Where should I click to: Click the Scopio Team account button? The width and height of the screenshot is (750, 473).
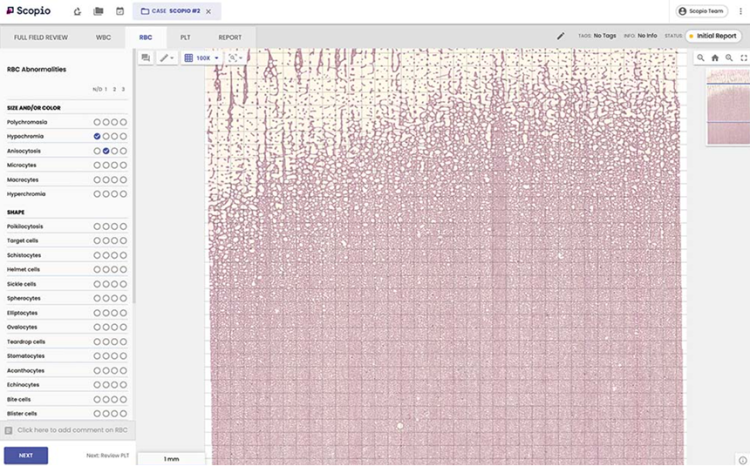pyautogui.click(x=702, y=11)
